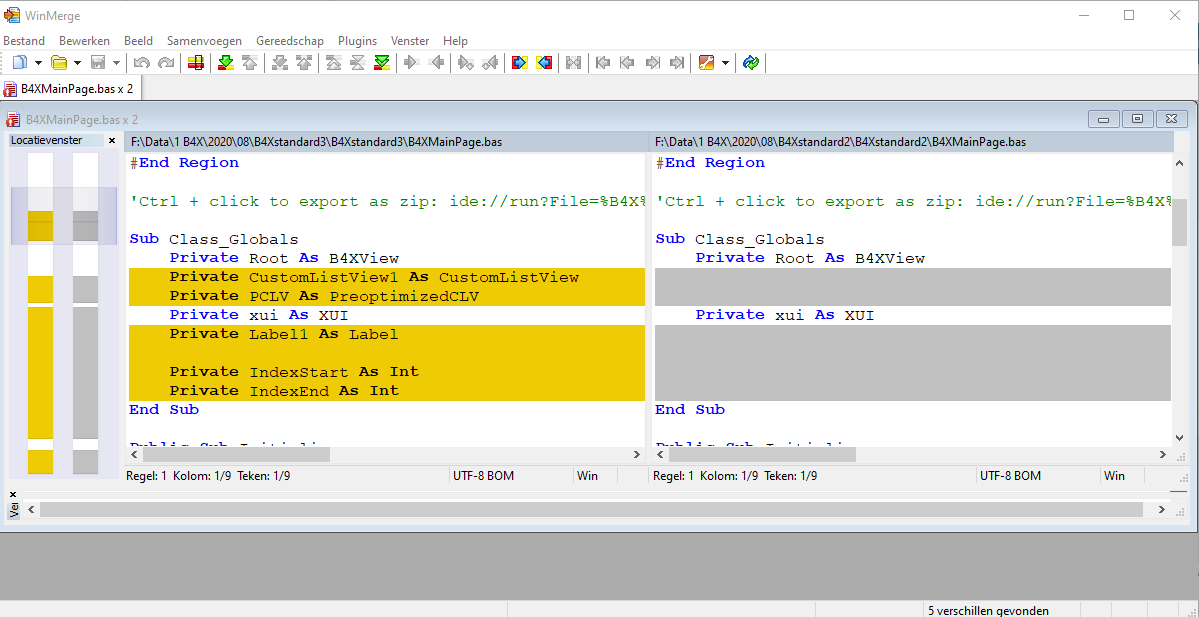Click the Previous File navigation icon
Screen dimensions: 1199x617
(x=628, y=63)
